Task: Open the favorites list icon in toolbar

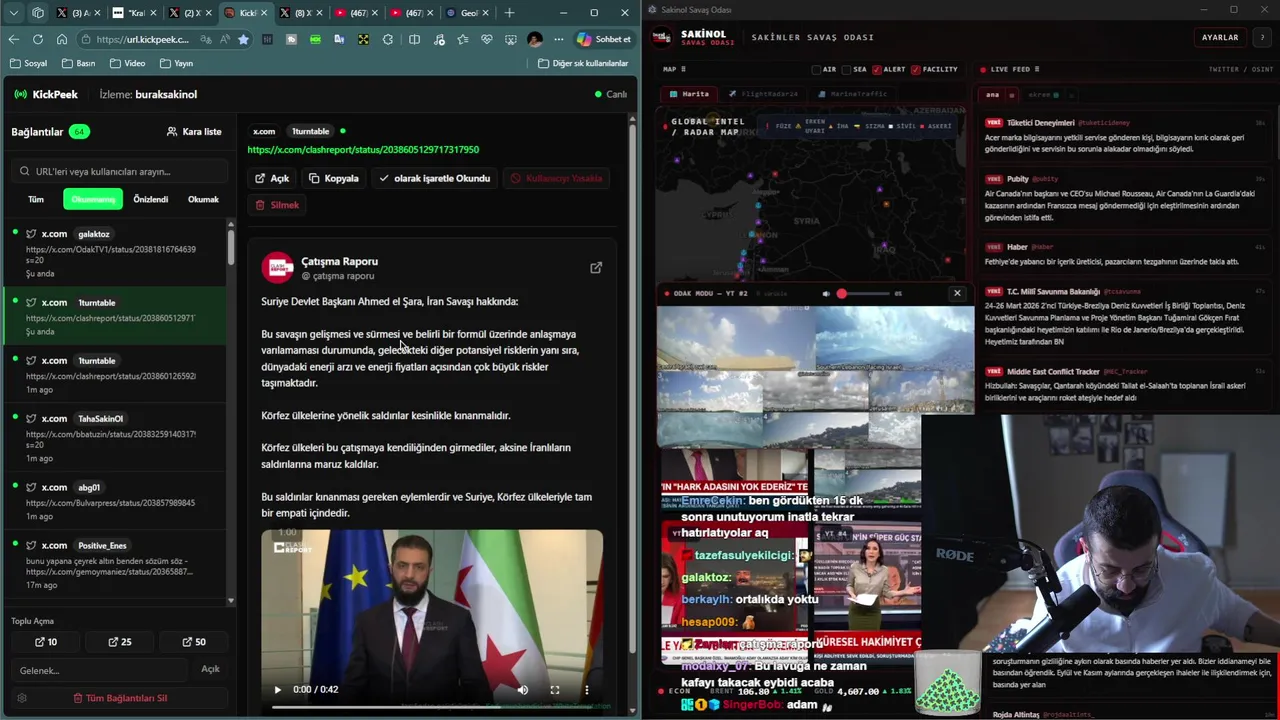Action: pyautogui.click(x=462, y=39)
